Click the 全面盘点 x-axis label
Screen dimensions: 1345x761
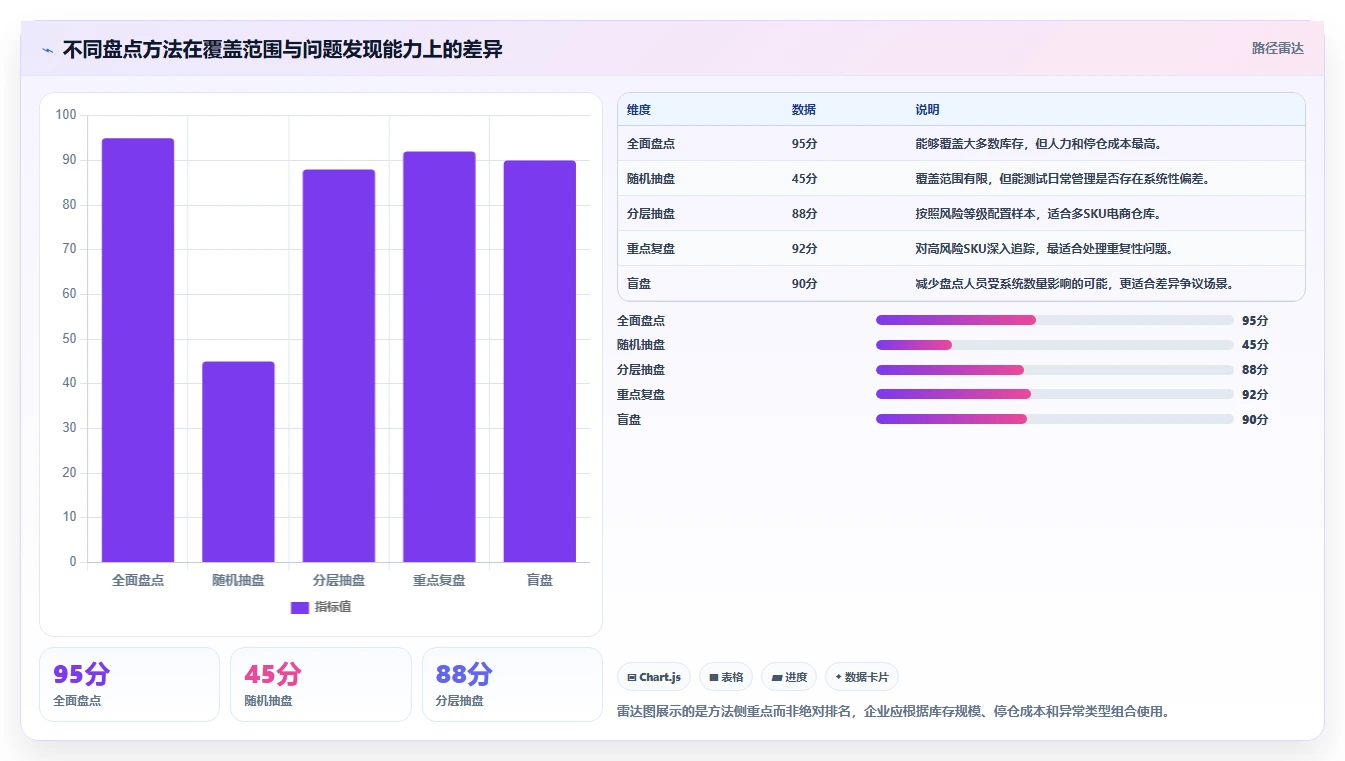tap(138, 580)
